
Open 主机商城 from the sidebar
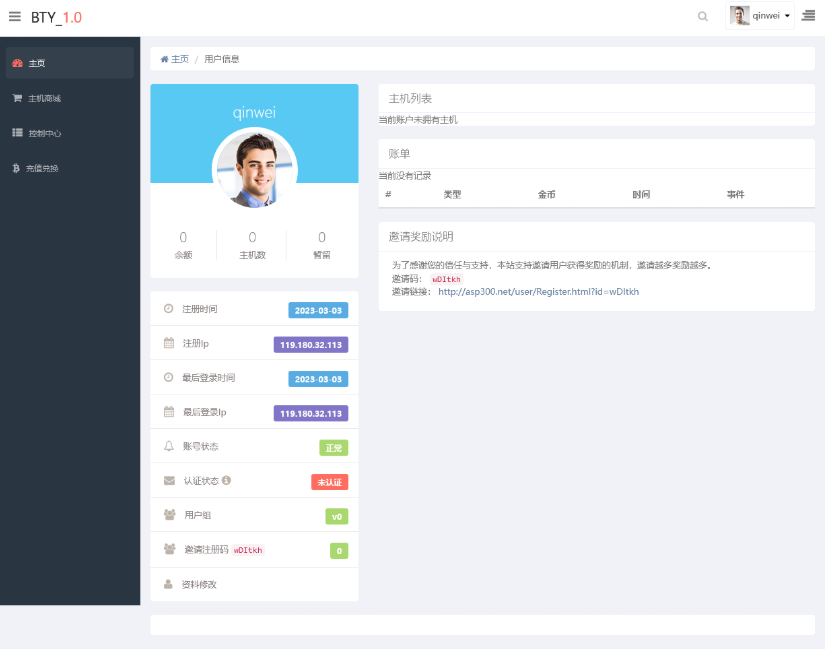(x=44, y=98)
